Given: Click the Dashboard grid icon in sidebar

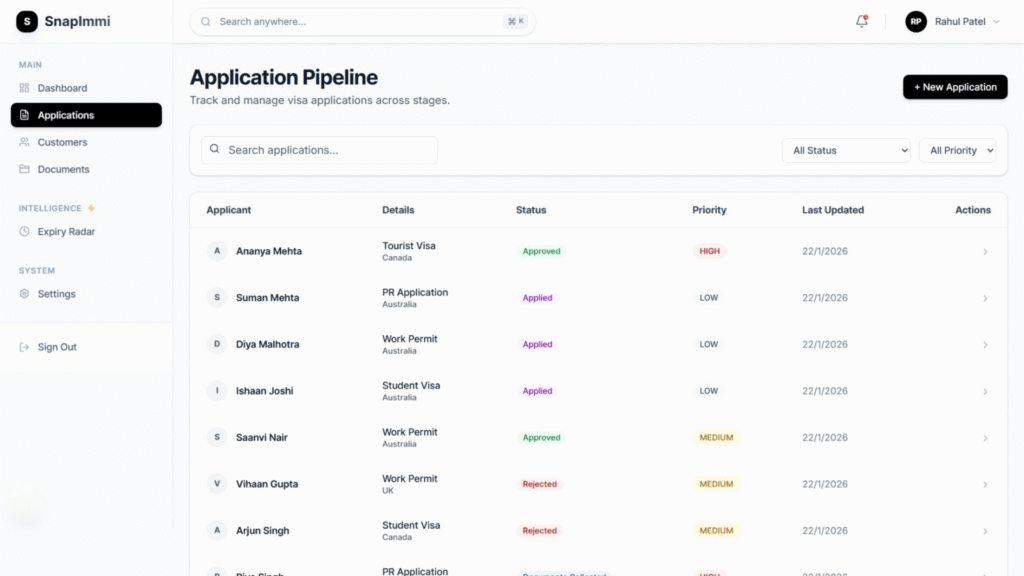Looking at the screenshot, I should tap(25, 88).
